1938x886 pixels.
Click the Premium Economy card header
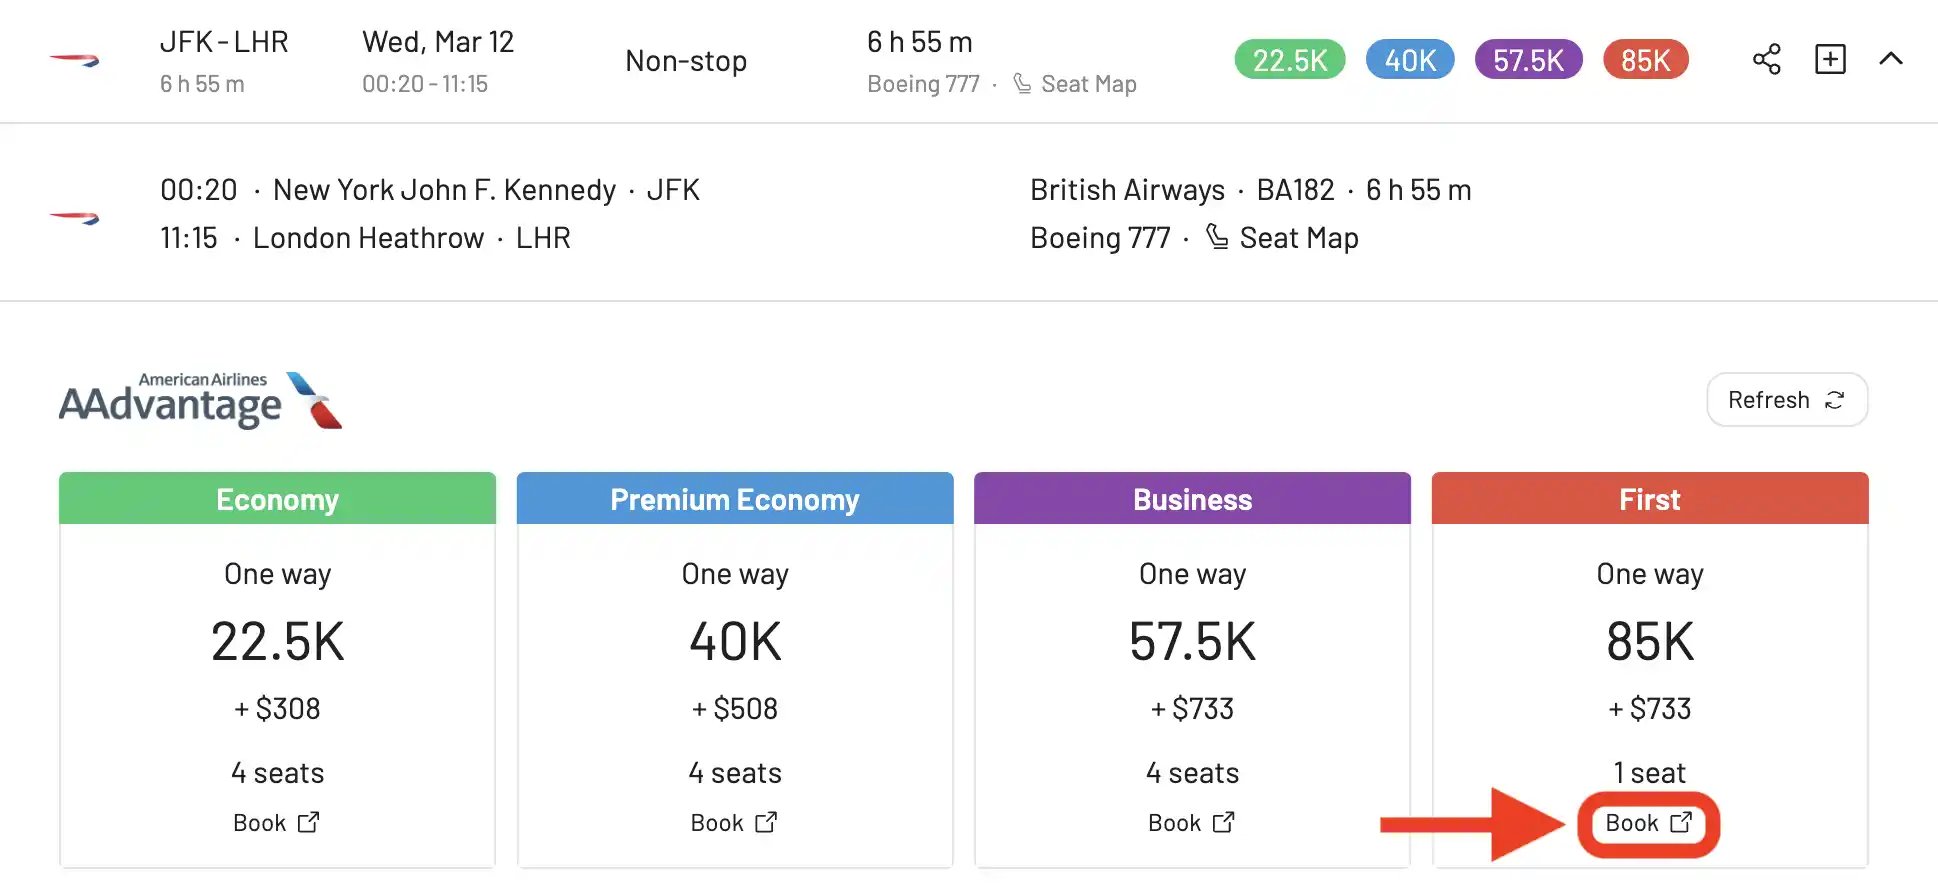tap(735, 499)
